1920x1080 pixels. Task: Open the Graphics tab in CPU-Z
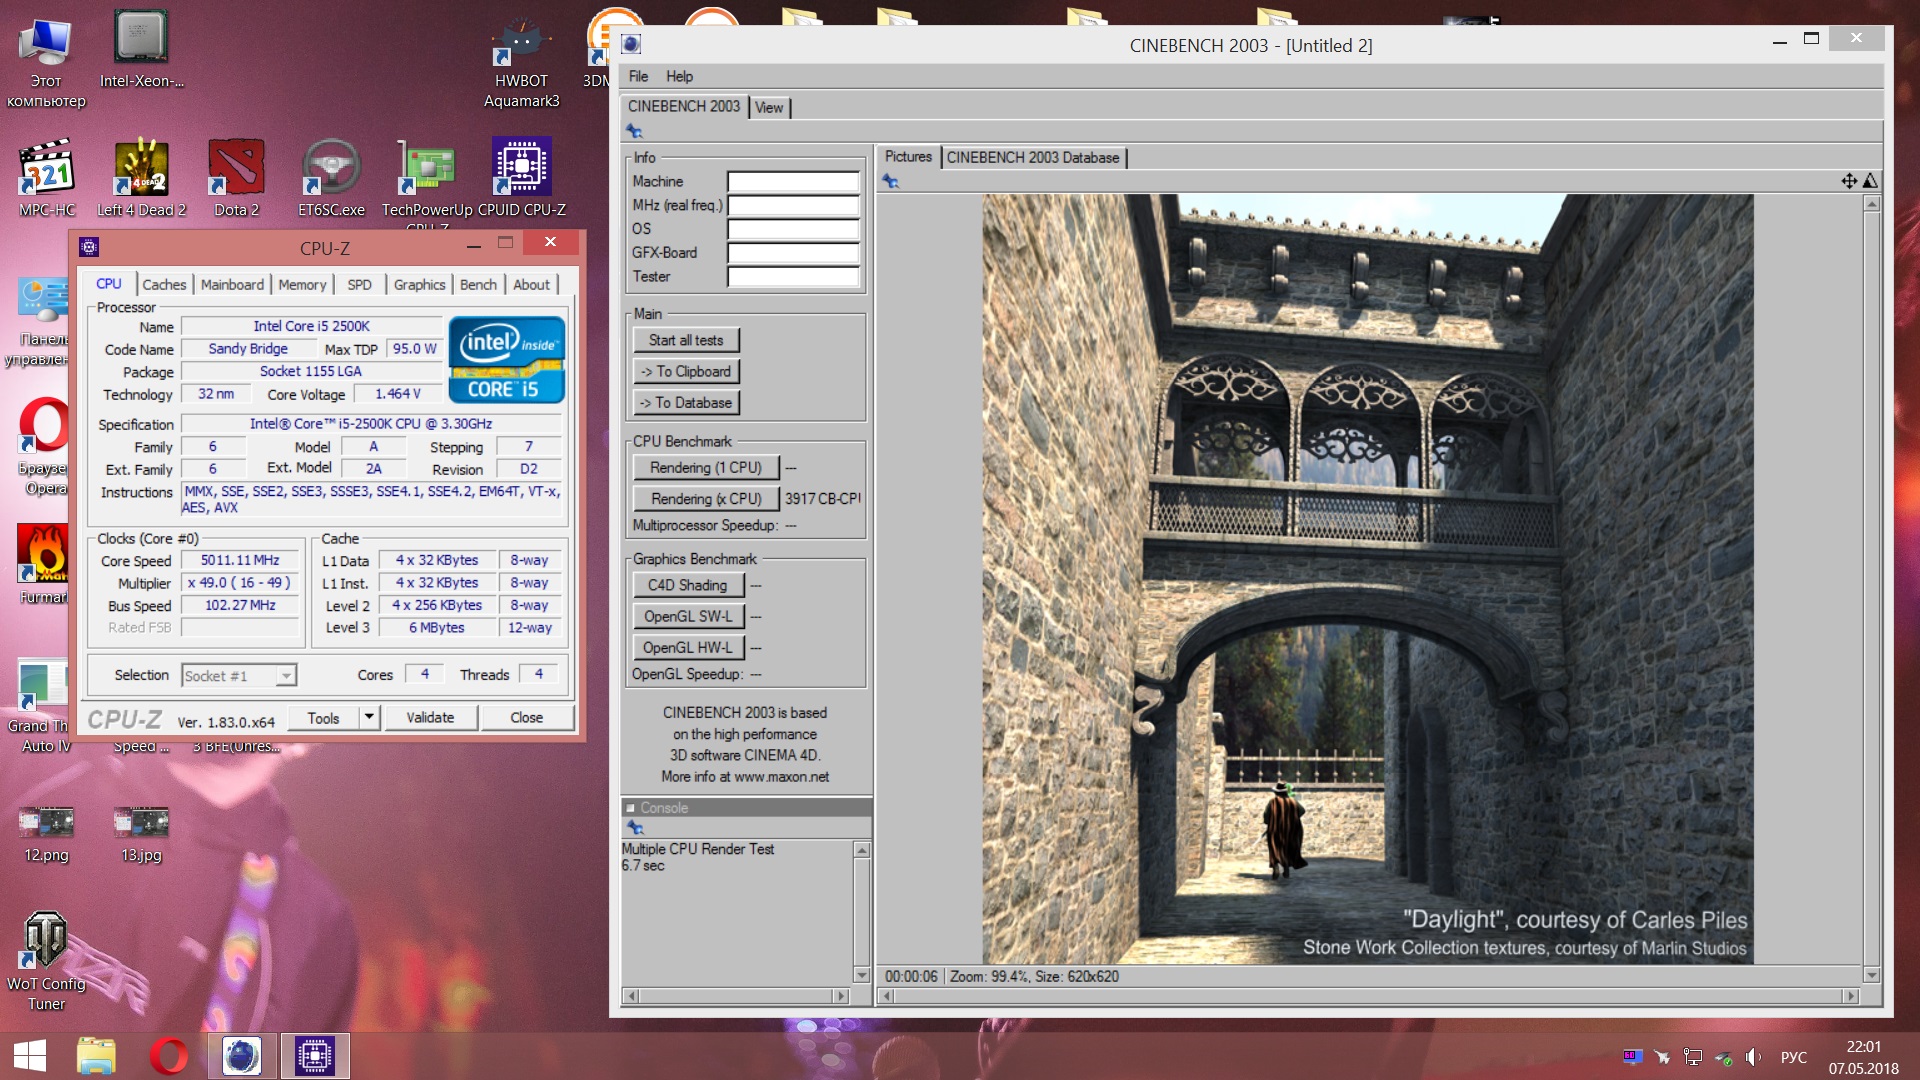click(x=419, y=284)
